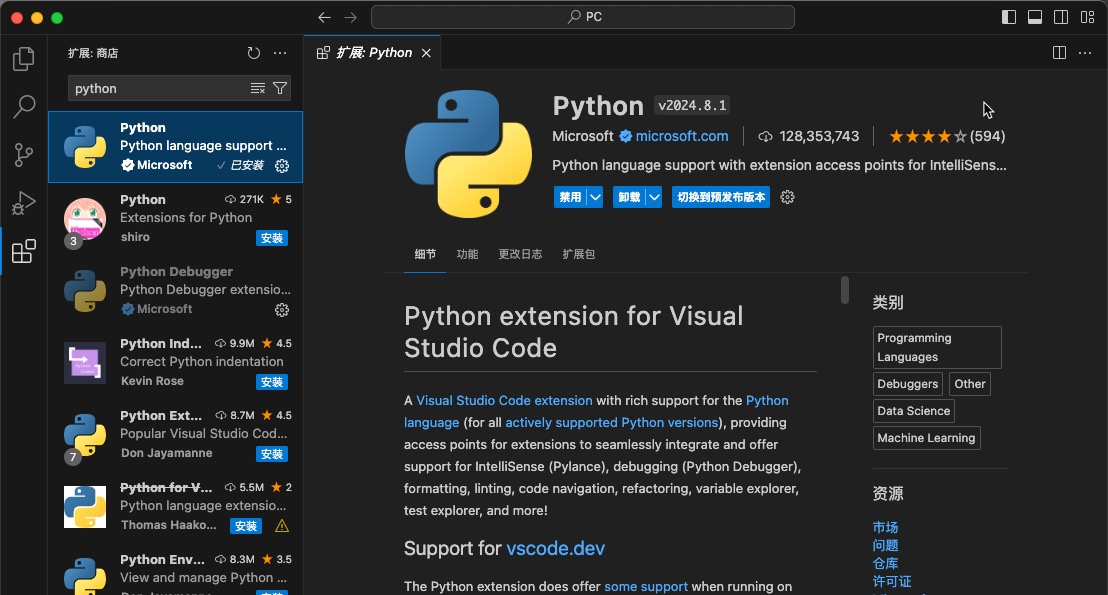
Task: Open the microsoft.com publisher link
Action: pos(681,136)
